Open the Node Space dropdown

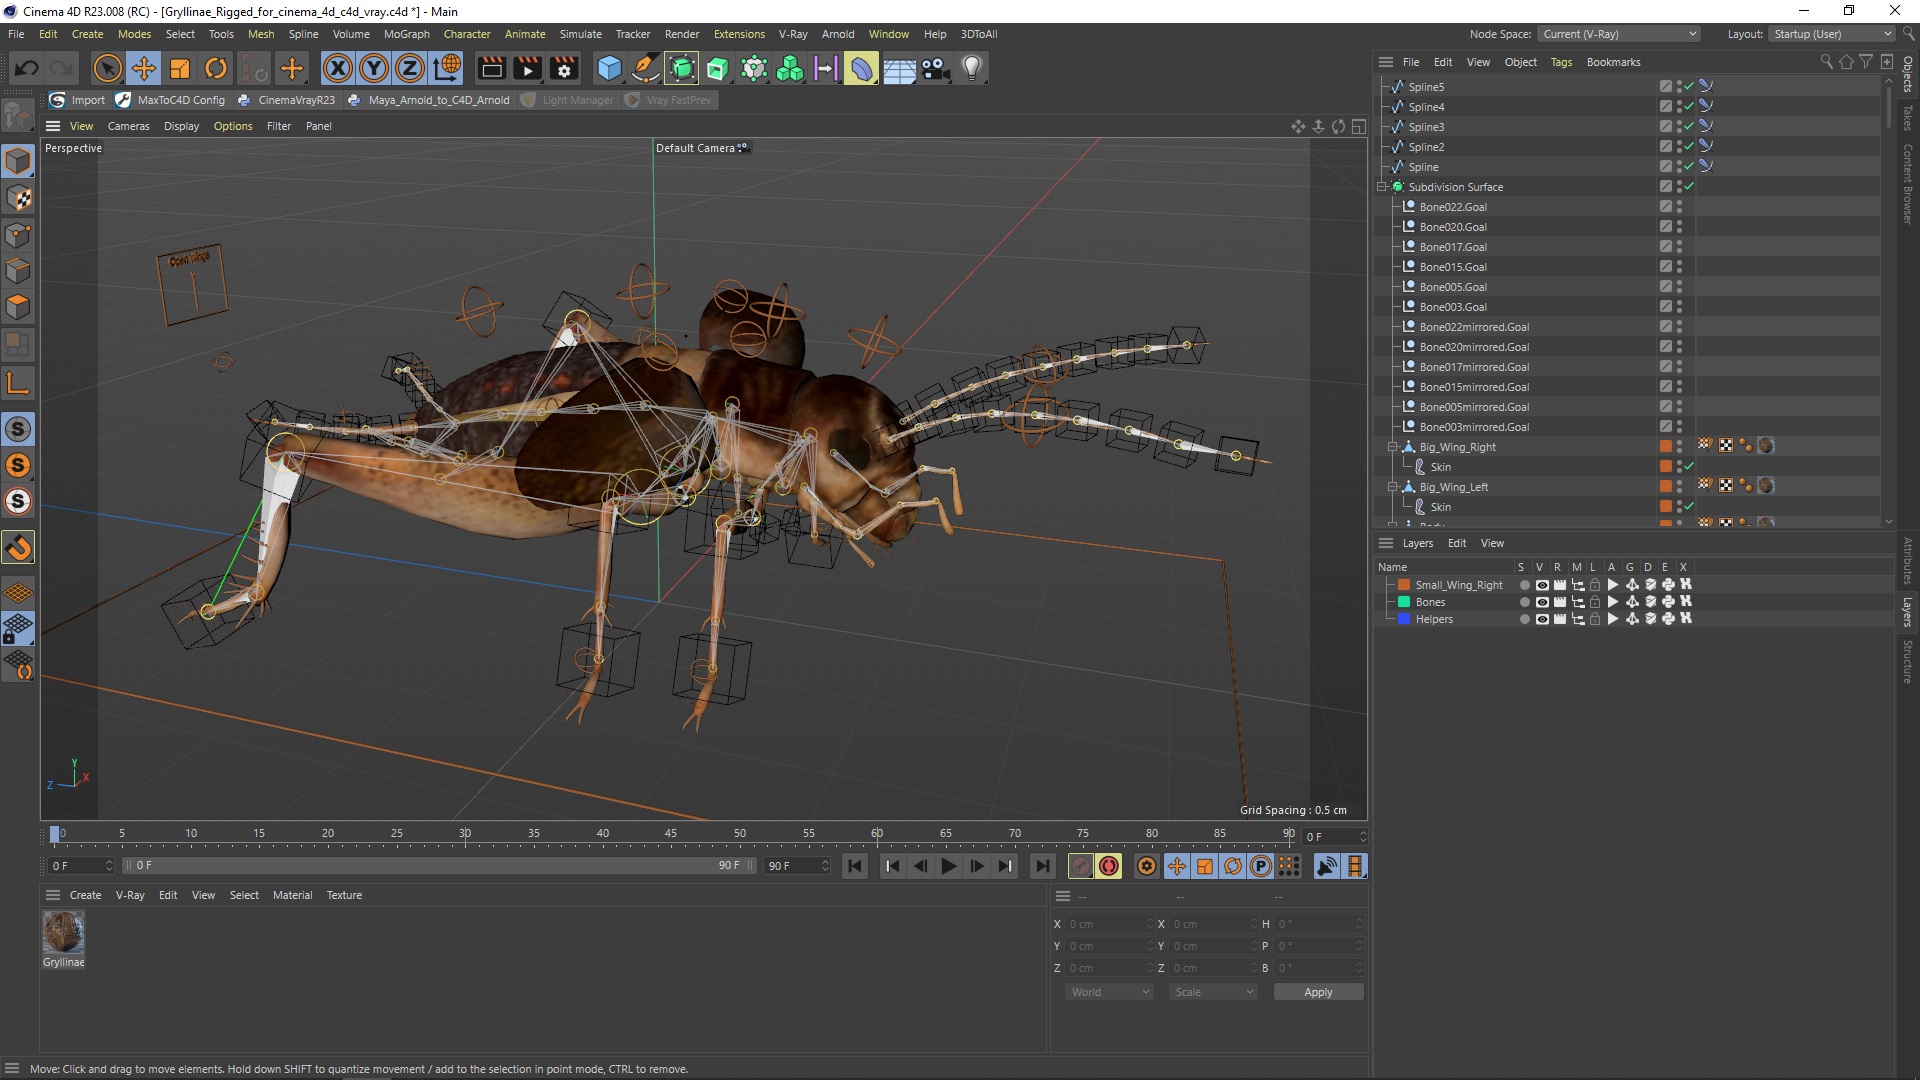tap(1619, 34)
